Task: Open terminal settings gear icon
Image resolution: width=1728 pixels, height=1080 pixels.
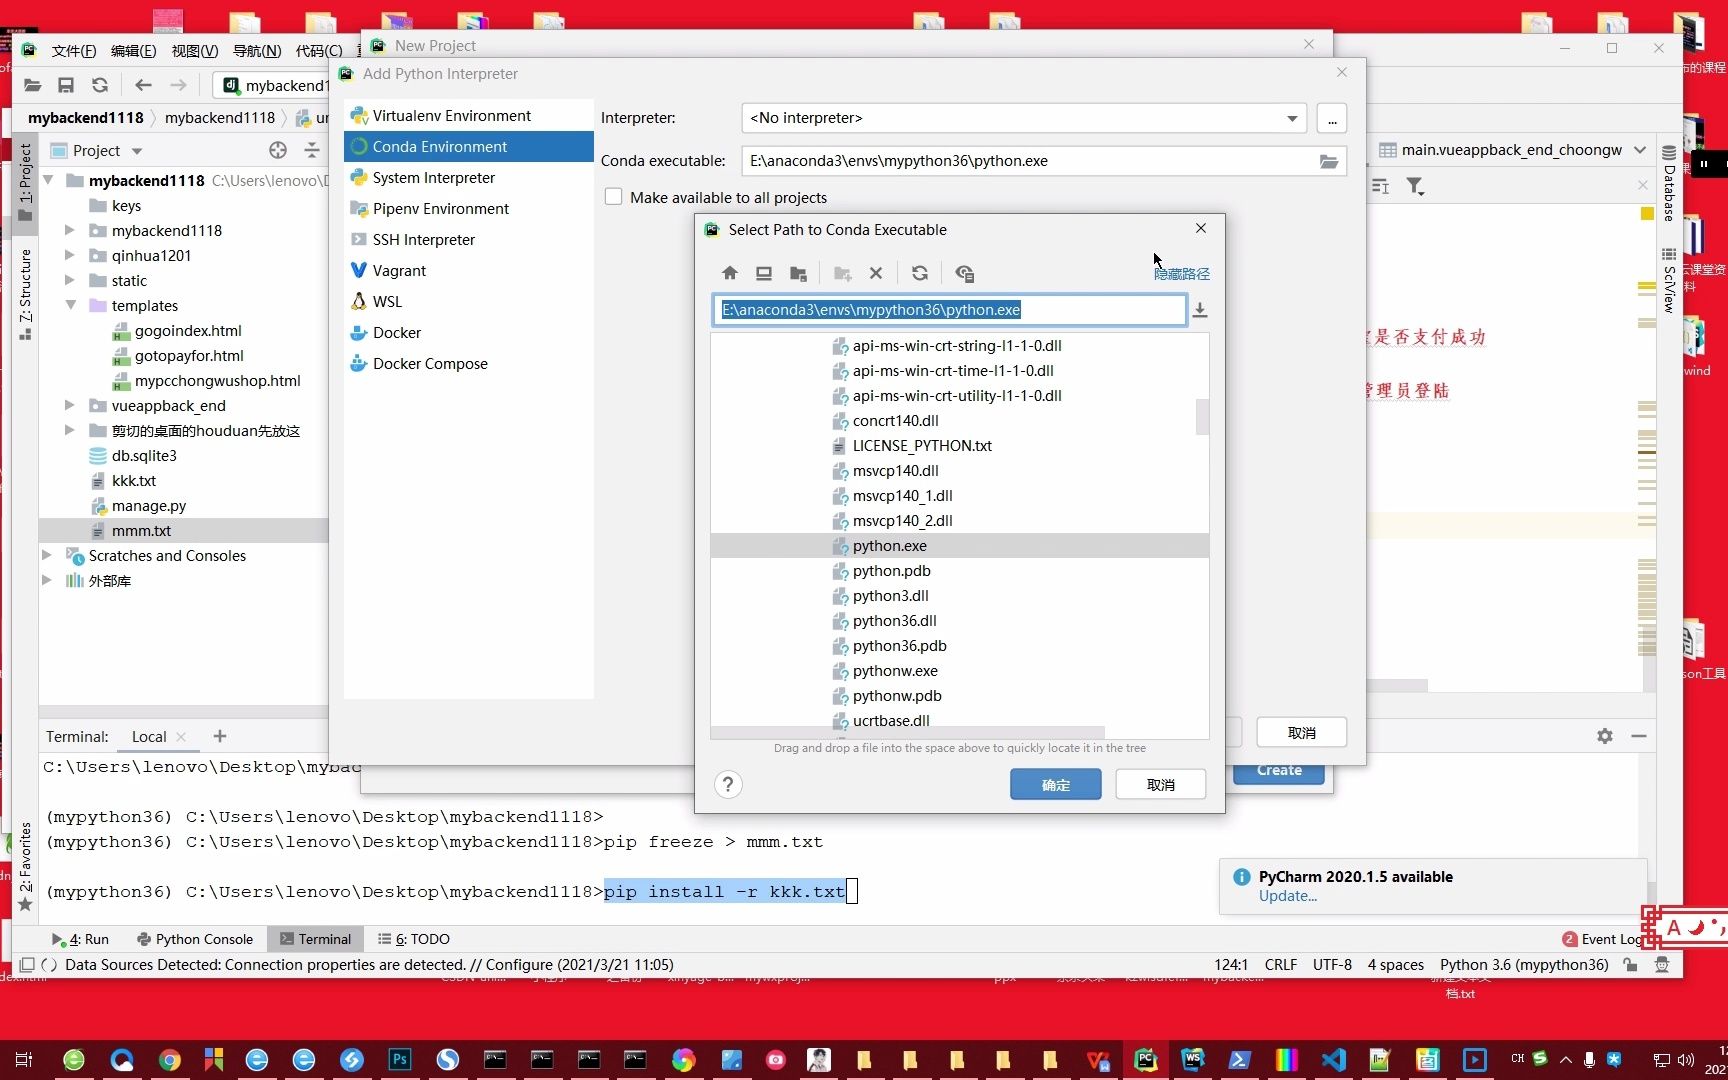Action: point(1605,736)
